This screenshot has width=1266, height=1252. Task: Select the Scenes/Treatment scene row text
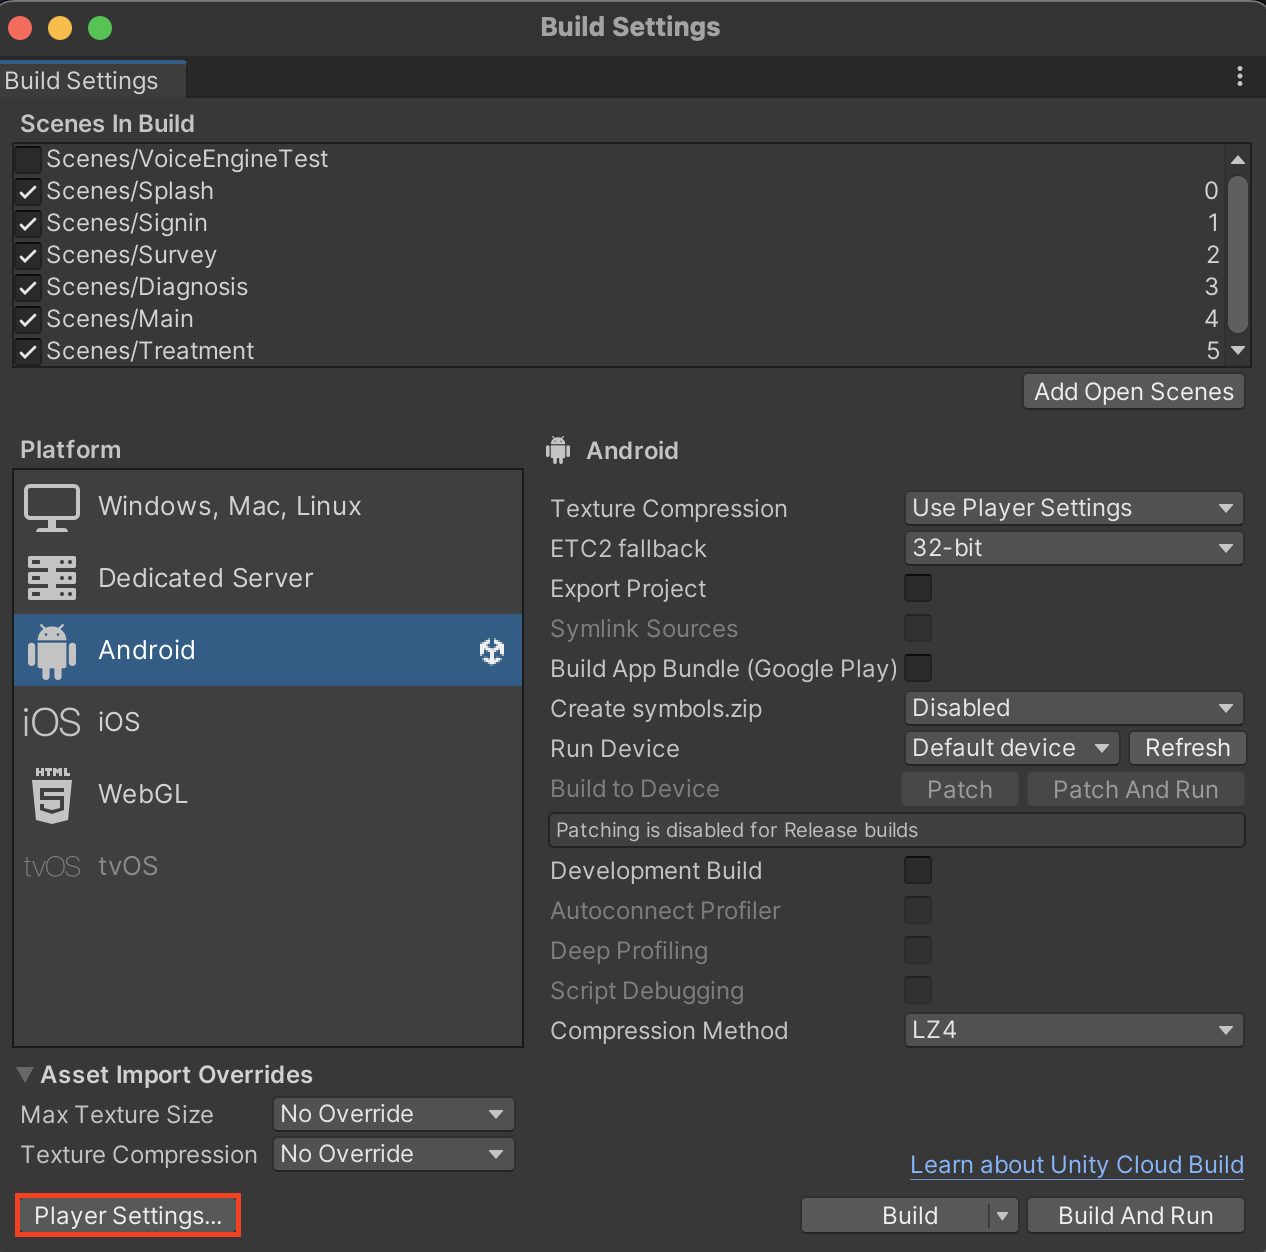tap(150, 351)
